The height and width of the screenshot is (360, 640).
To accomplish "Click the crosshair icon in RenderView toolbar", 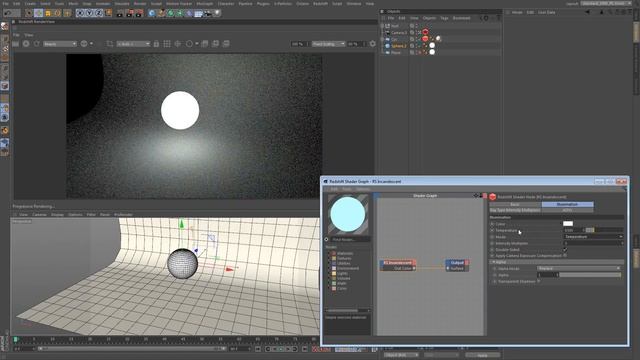I will pyautogui.click(x=178, y=44).
